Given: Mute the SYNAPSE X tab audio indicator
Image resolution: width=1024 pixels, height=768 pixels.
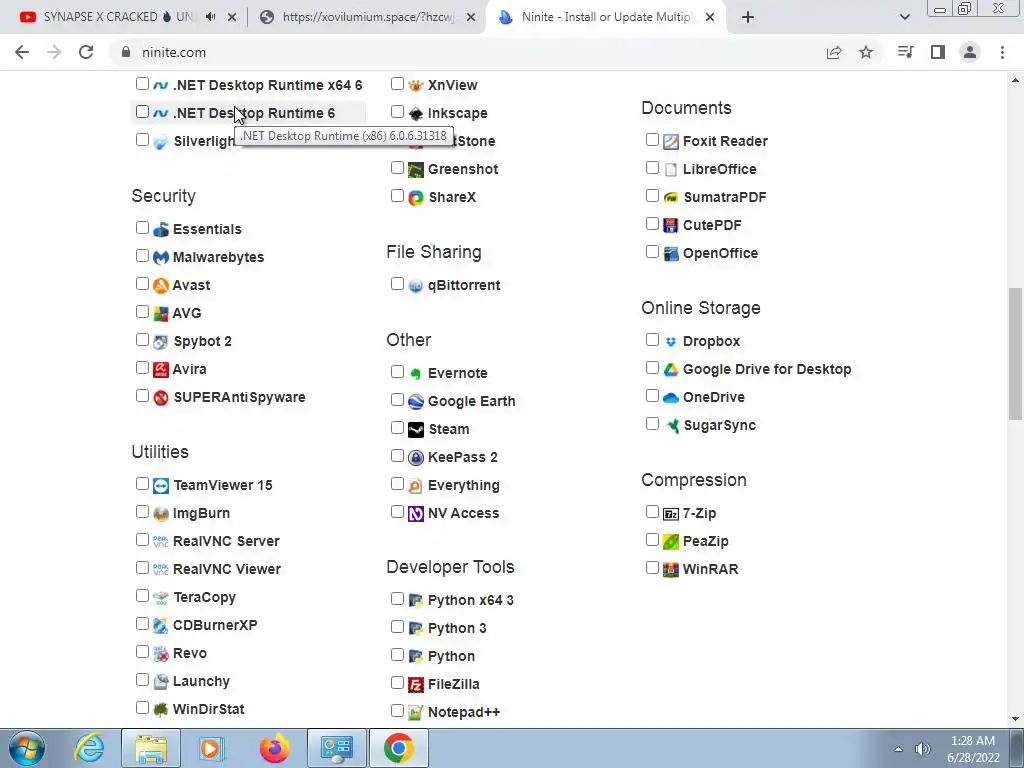Looking at the screenshot, I should pyautogui.click(x=210, y=17).
